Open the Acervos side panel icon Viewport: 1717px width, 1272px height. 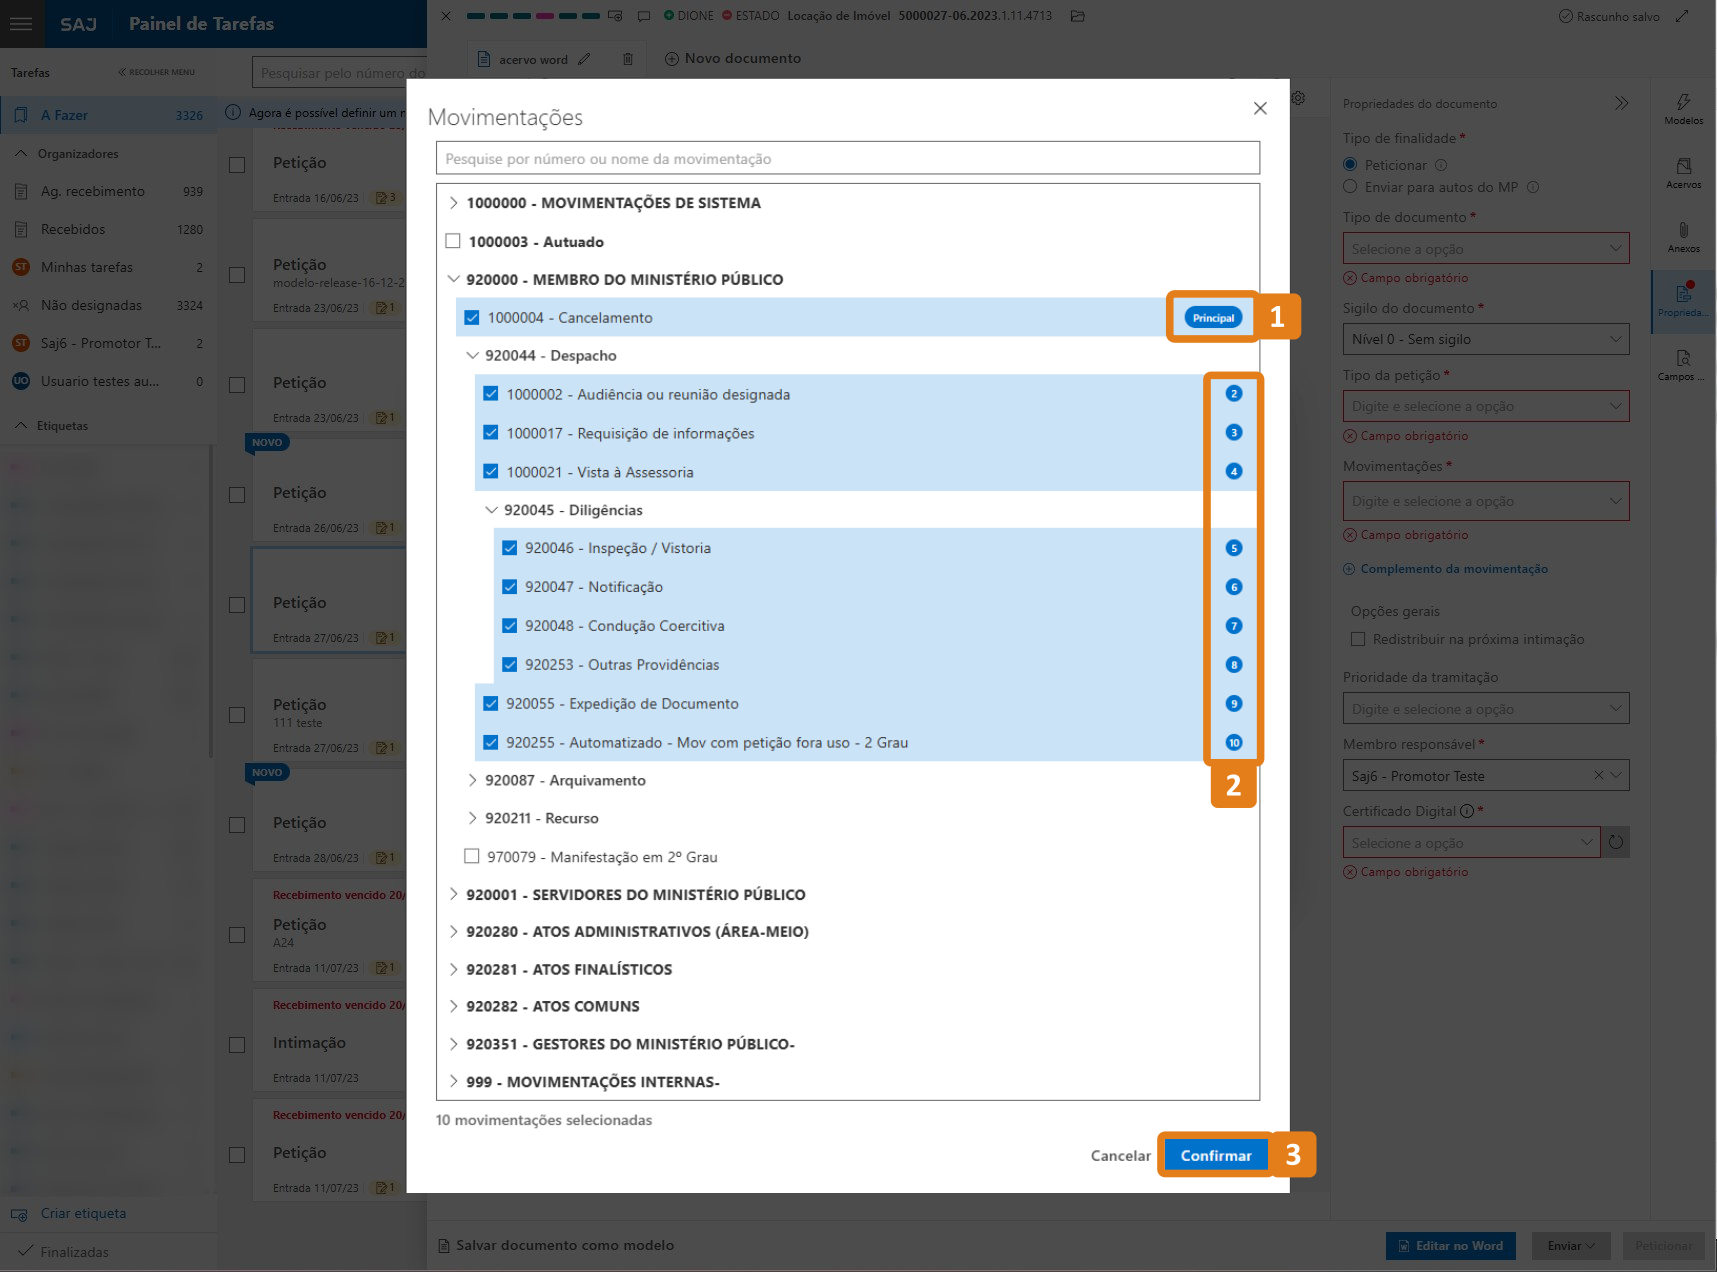[x=1683, y=172]
